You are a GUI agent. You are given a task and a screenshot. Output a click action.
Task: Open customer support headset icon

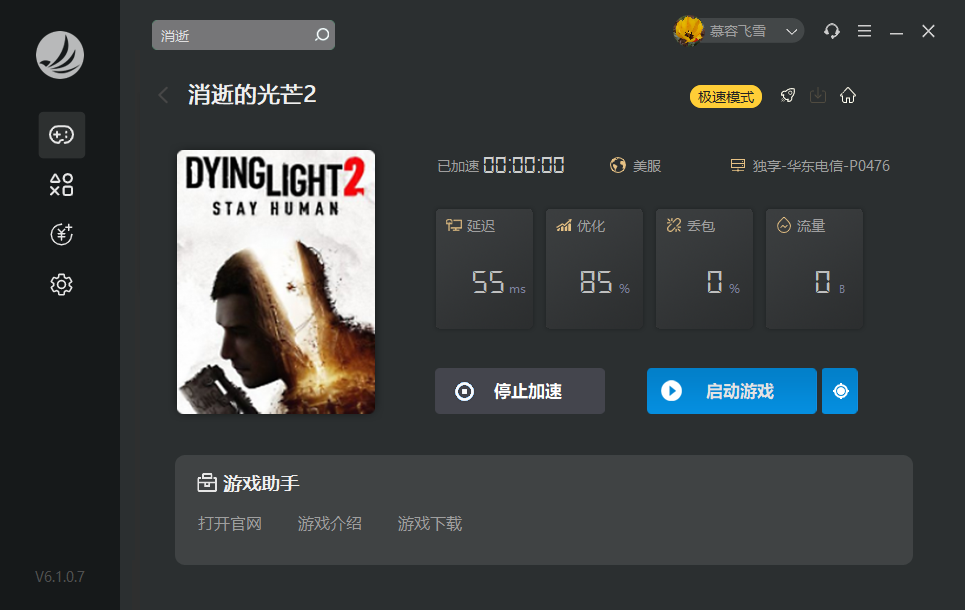tap(831, 31)
